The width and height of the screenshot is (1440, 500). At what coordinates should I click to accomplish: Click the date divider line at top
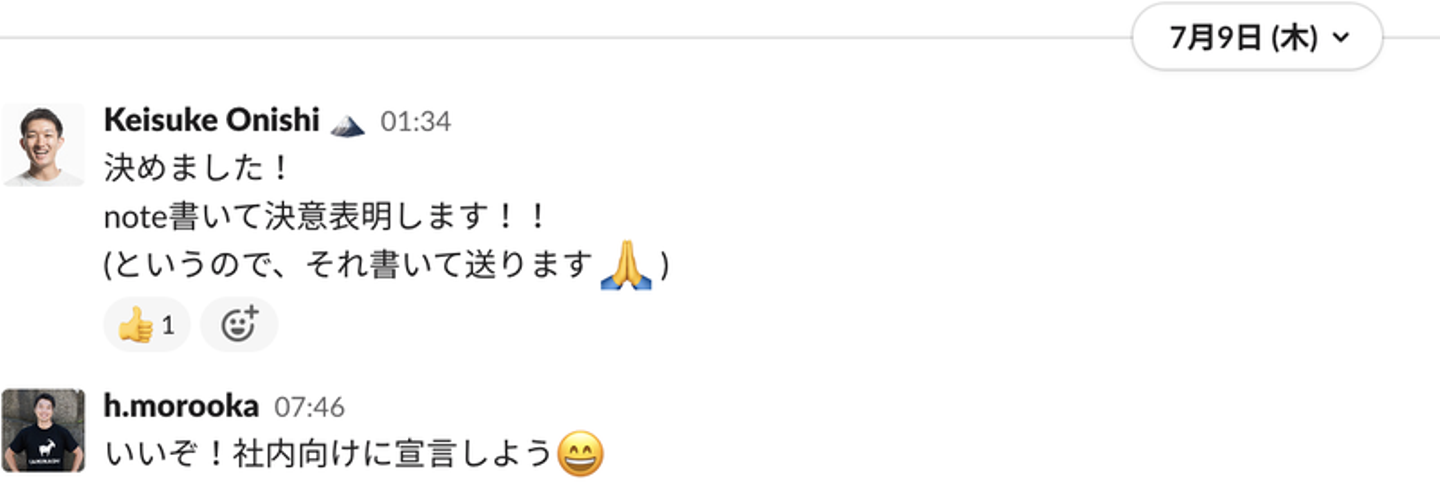[x=565, y=38]
